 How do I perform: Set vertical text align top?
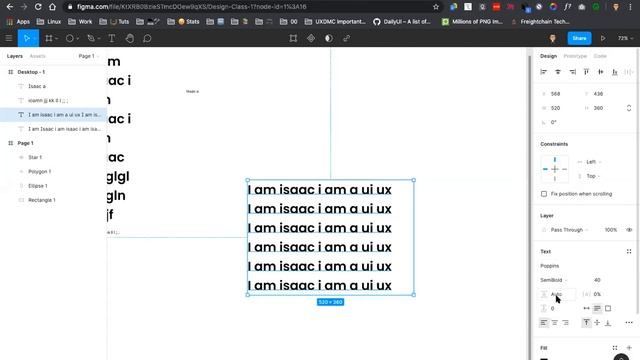587,322
